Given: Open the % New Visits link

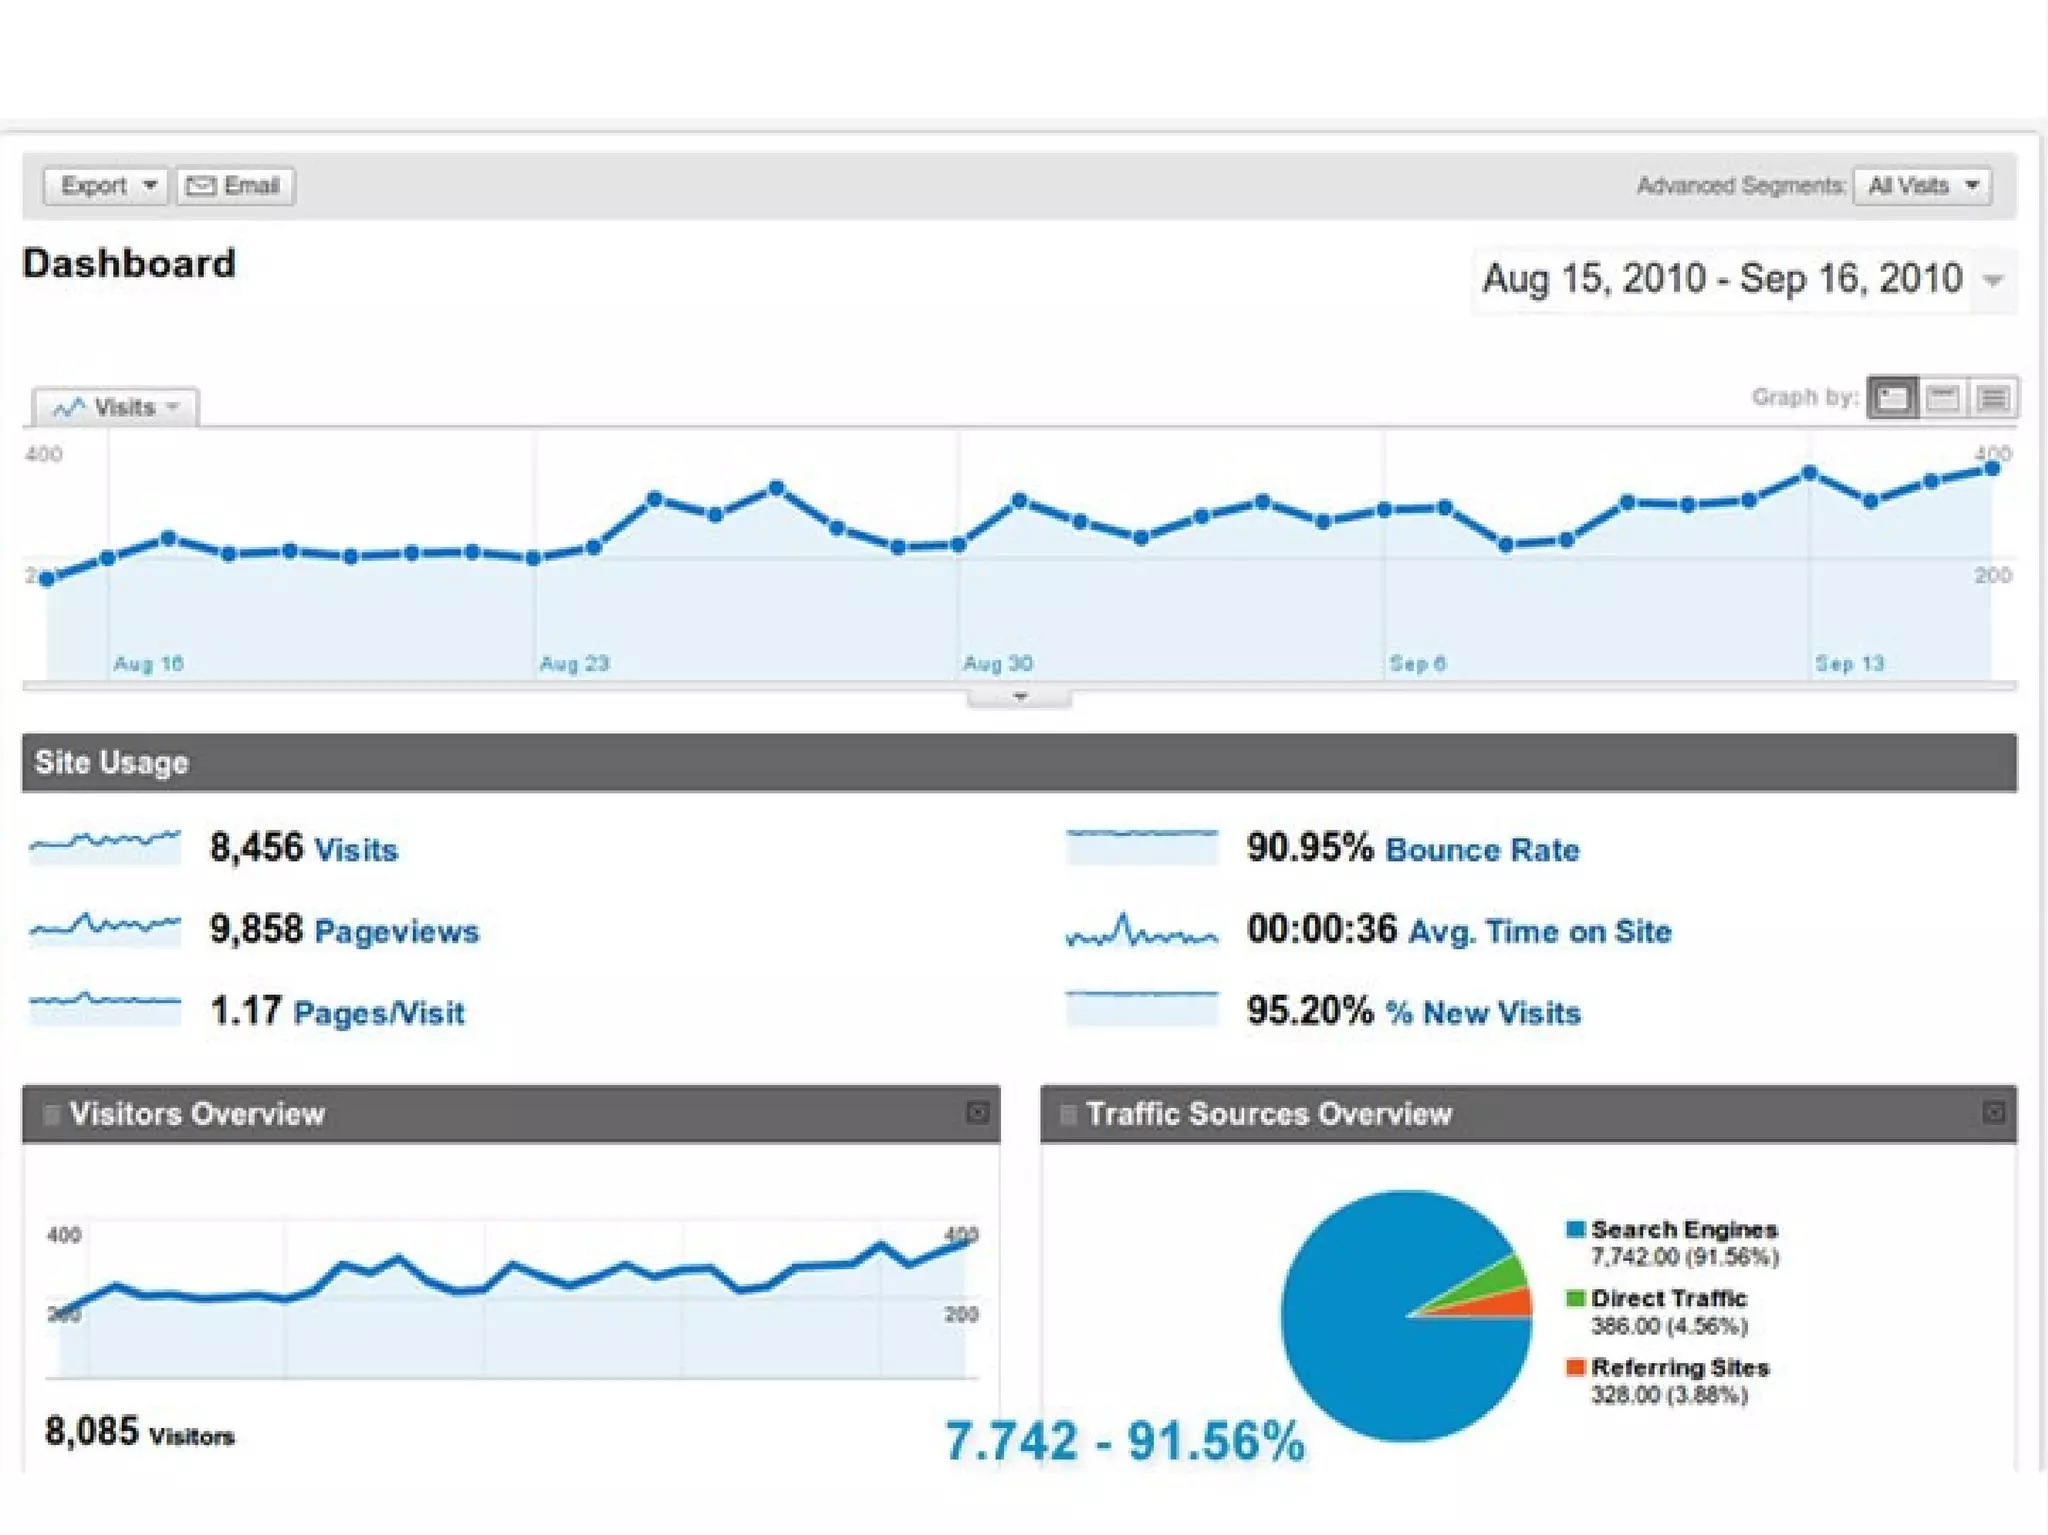Looking at the screenshot, I should click(1482, 1013).
